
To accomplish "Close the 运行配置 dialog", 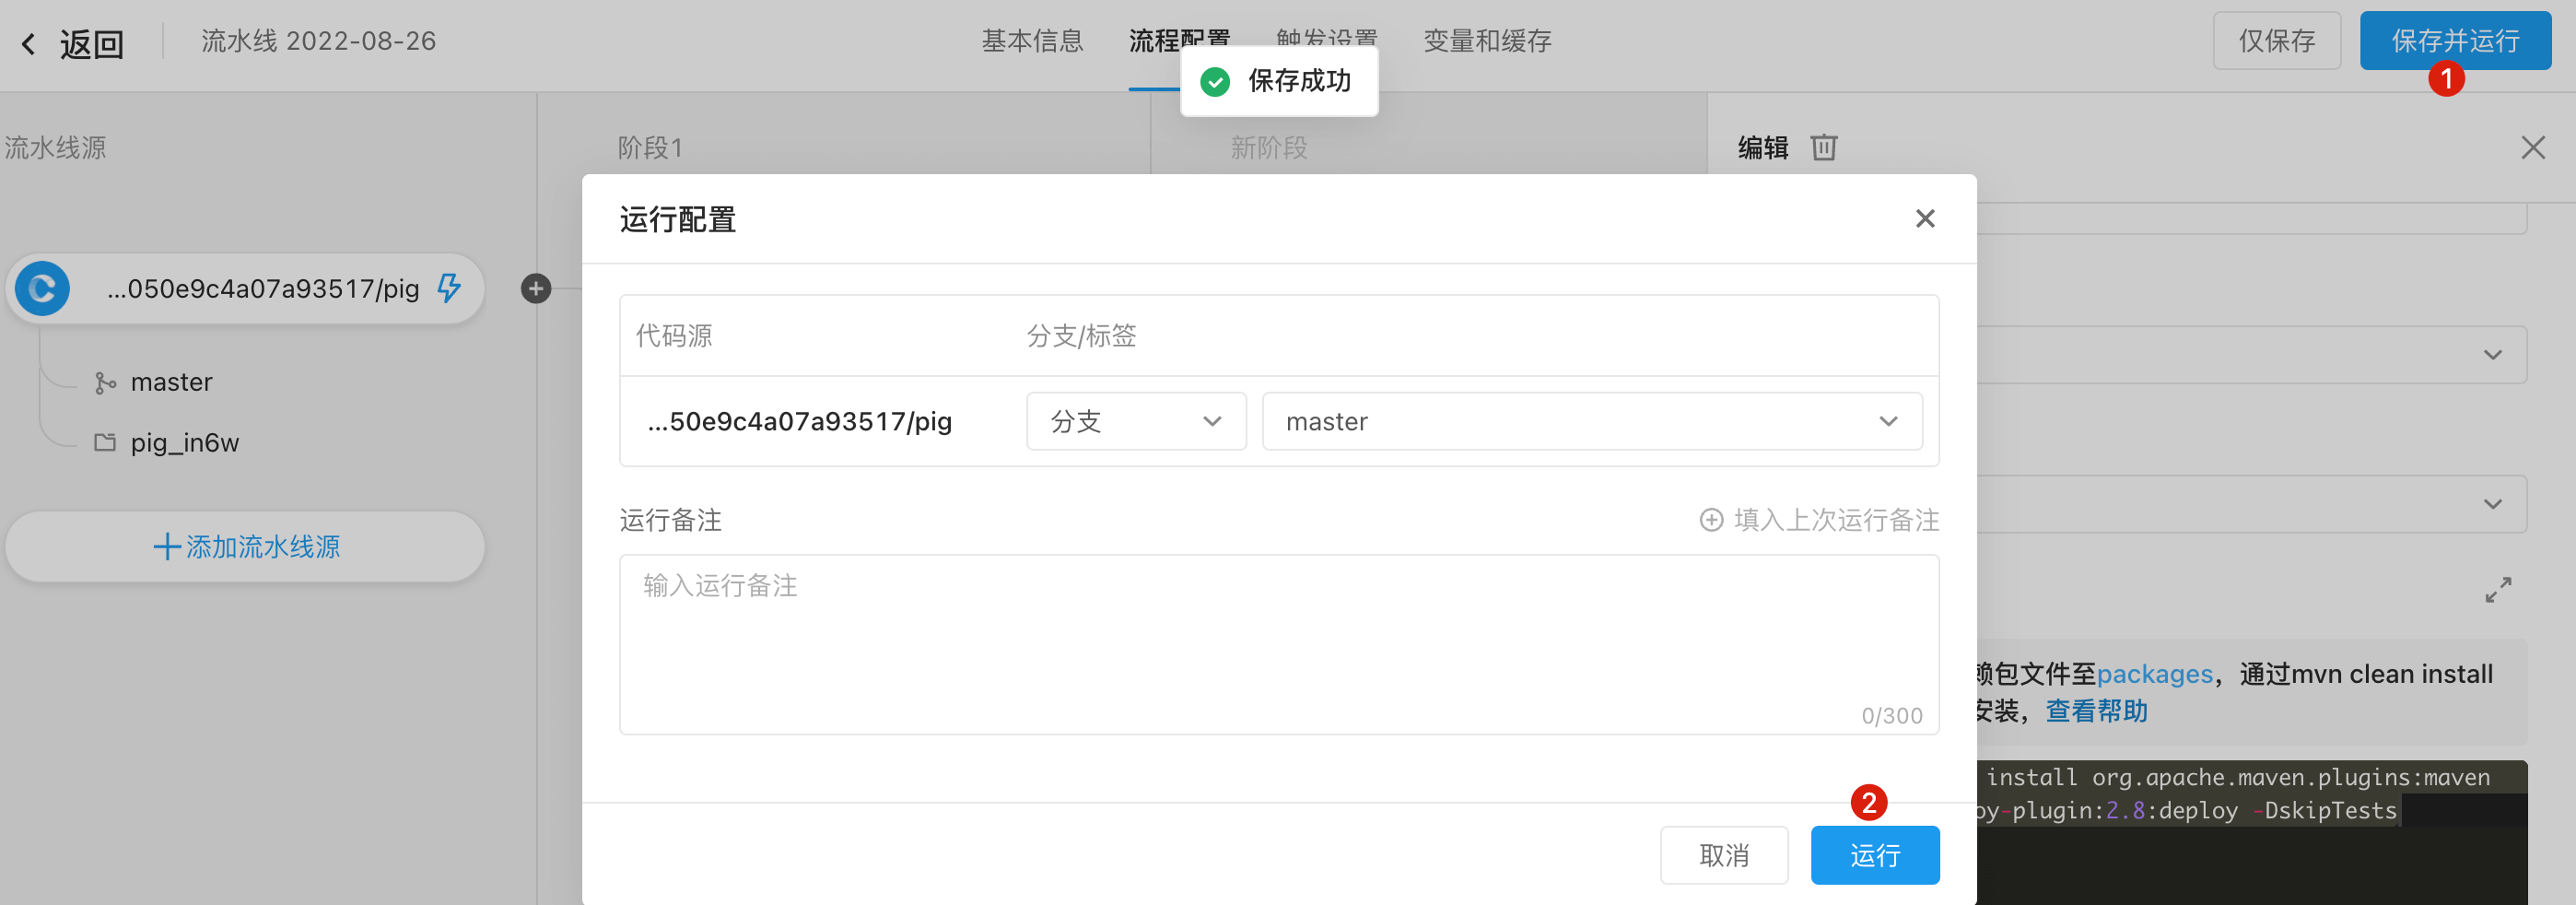I will 1925,218.
